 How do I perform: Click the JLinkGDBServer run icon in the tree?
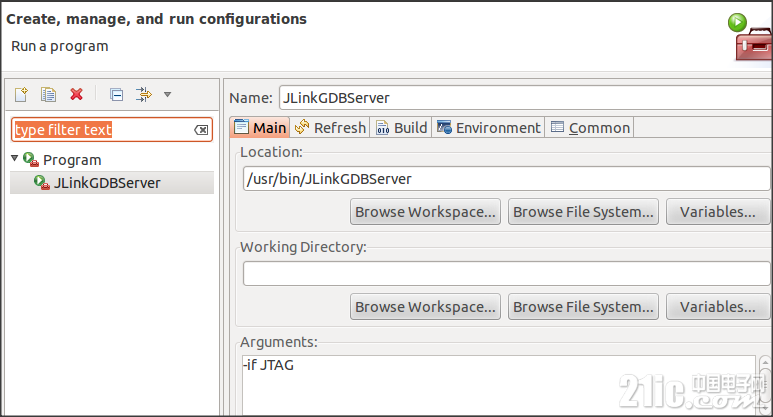42,182
